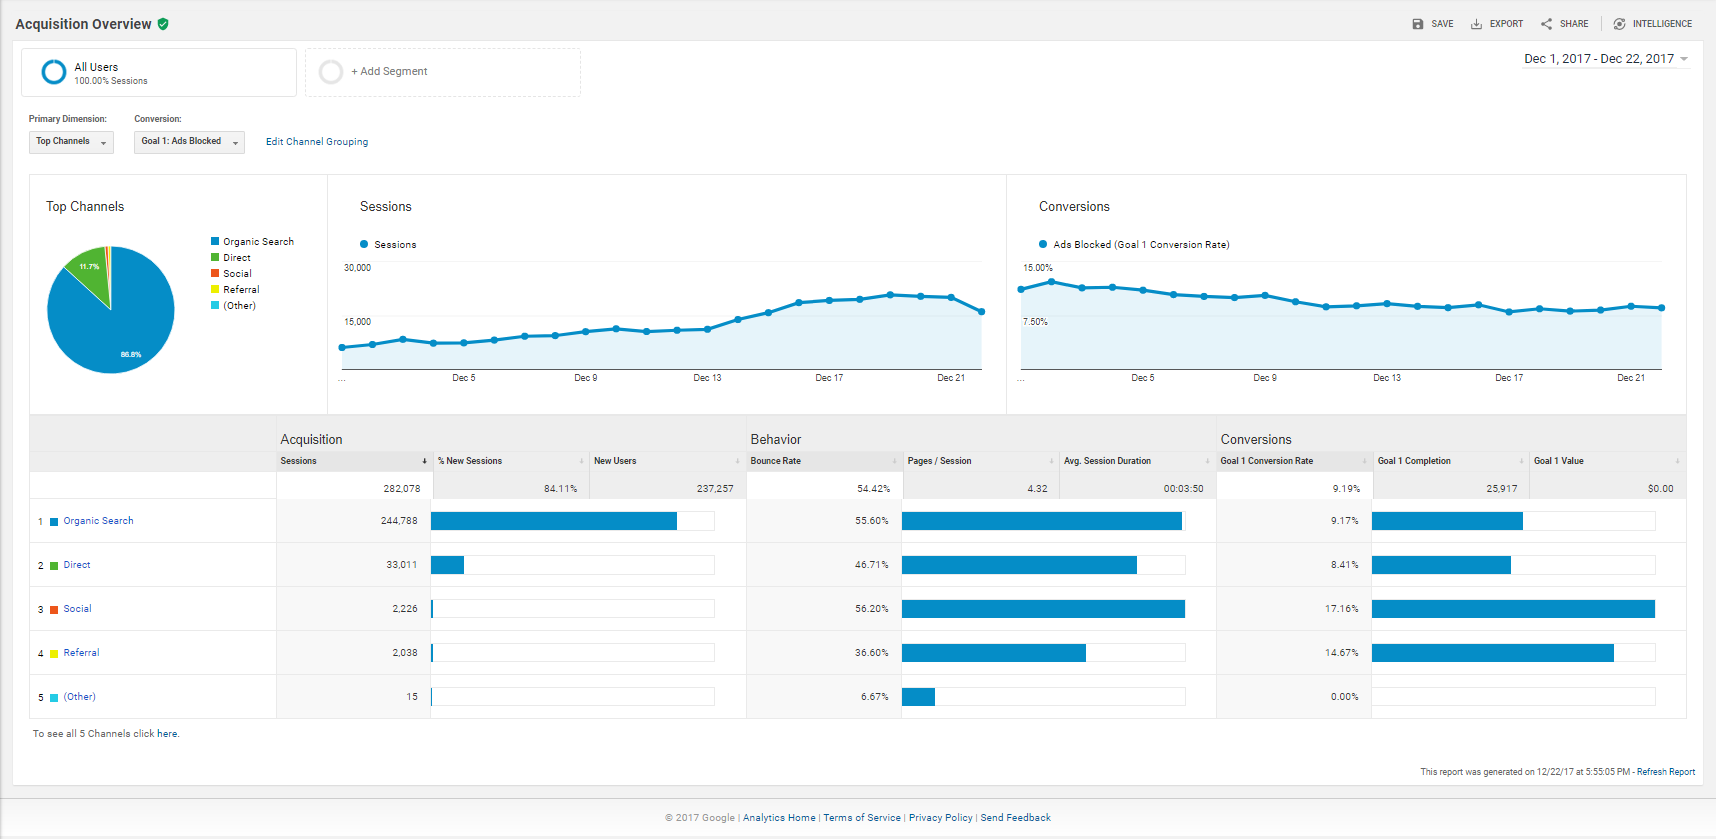Click the All Users segment circle icon
The image size is (1716, 839).
coord(54,72)
